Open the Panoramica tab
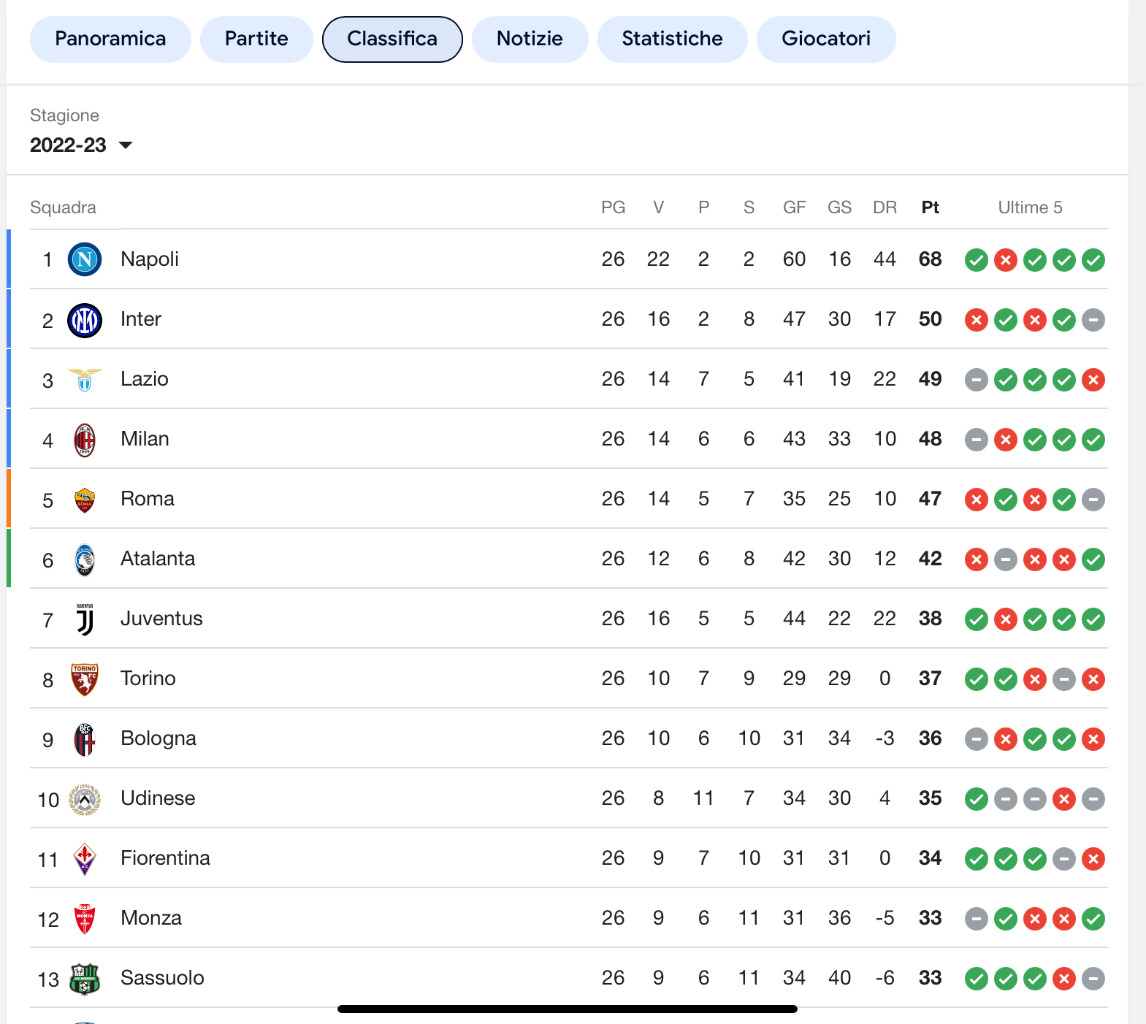Viewport: 1146px width, 1024px height. [110, 39]
